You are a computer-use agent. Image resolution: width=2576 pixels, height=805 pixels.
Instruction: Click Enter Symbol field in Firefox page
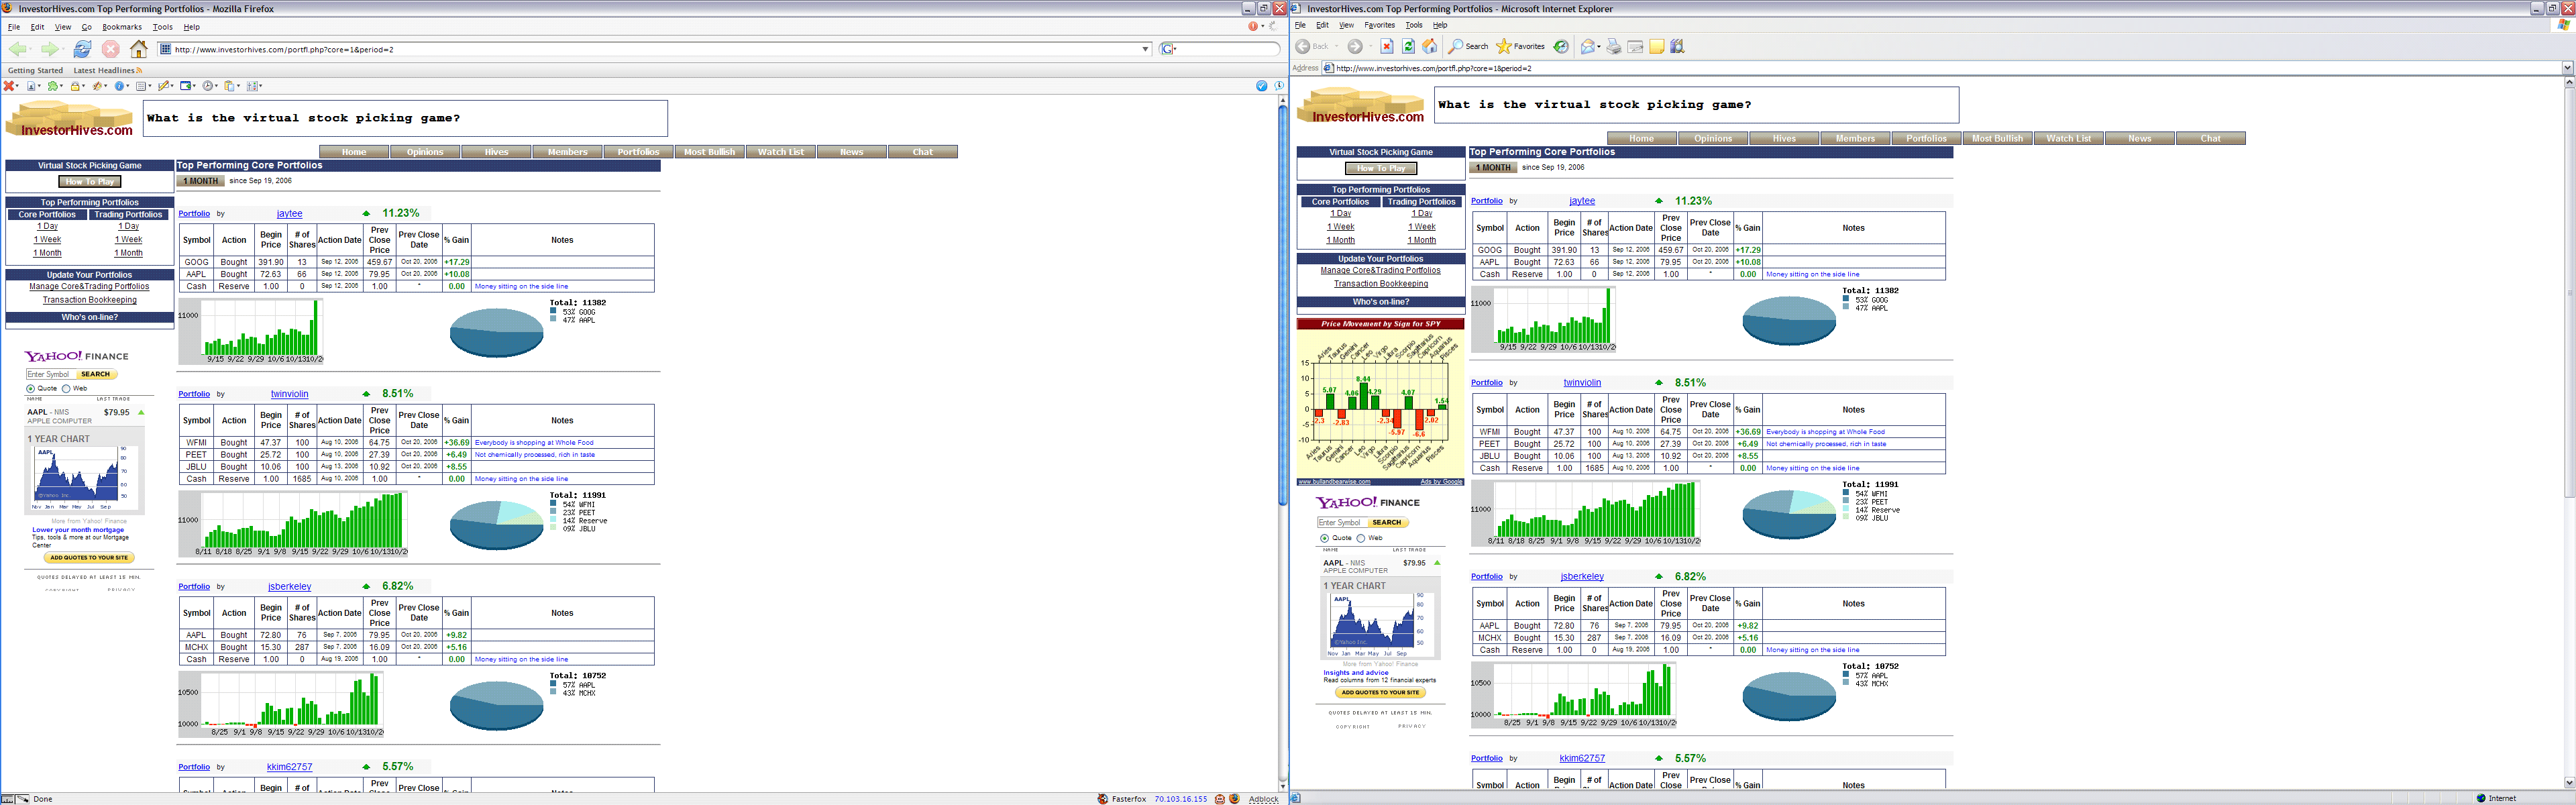[x=49, y=374]
